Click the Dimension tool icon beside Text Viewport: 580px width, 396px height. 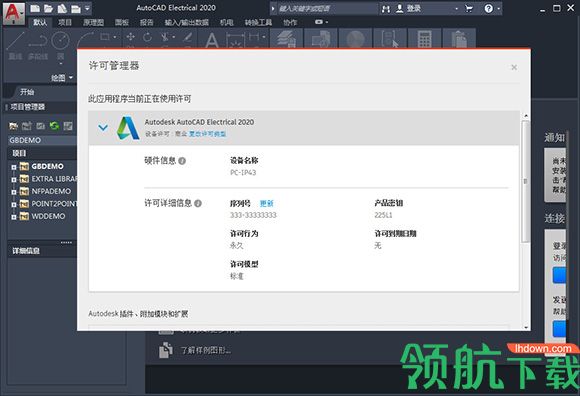click(235, 40)
